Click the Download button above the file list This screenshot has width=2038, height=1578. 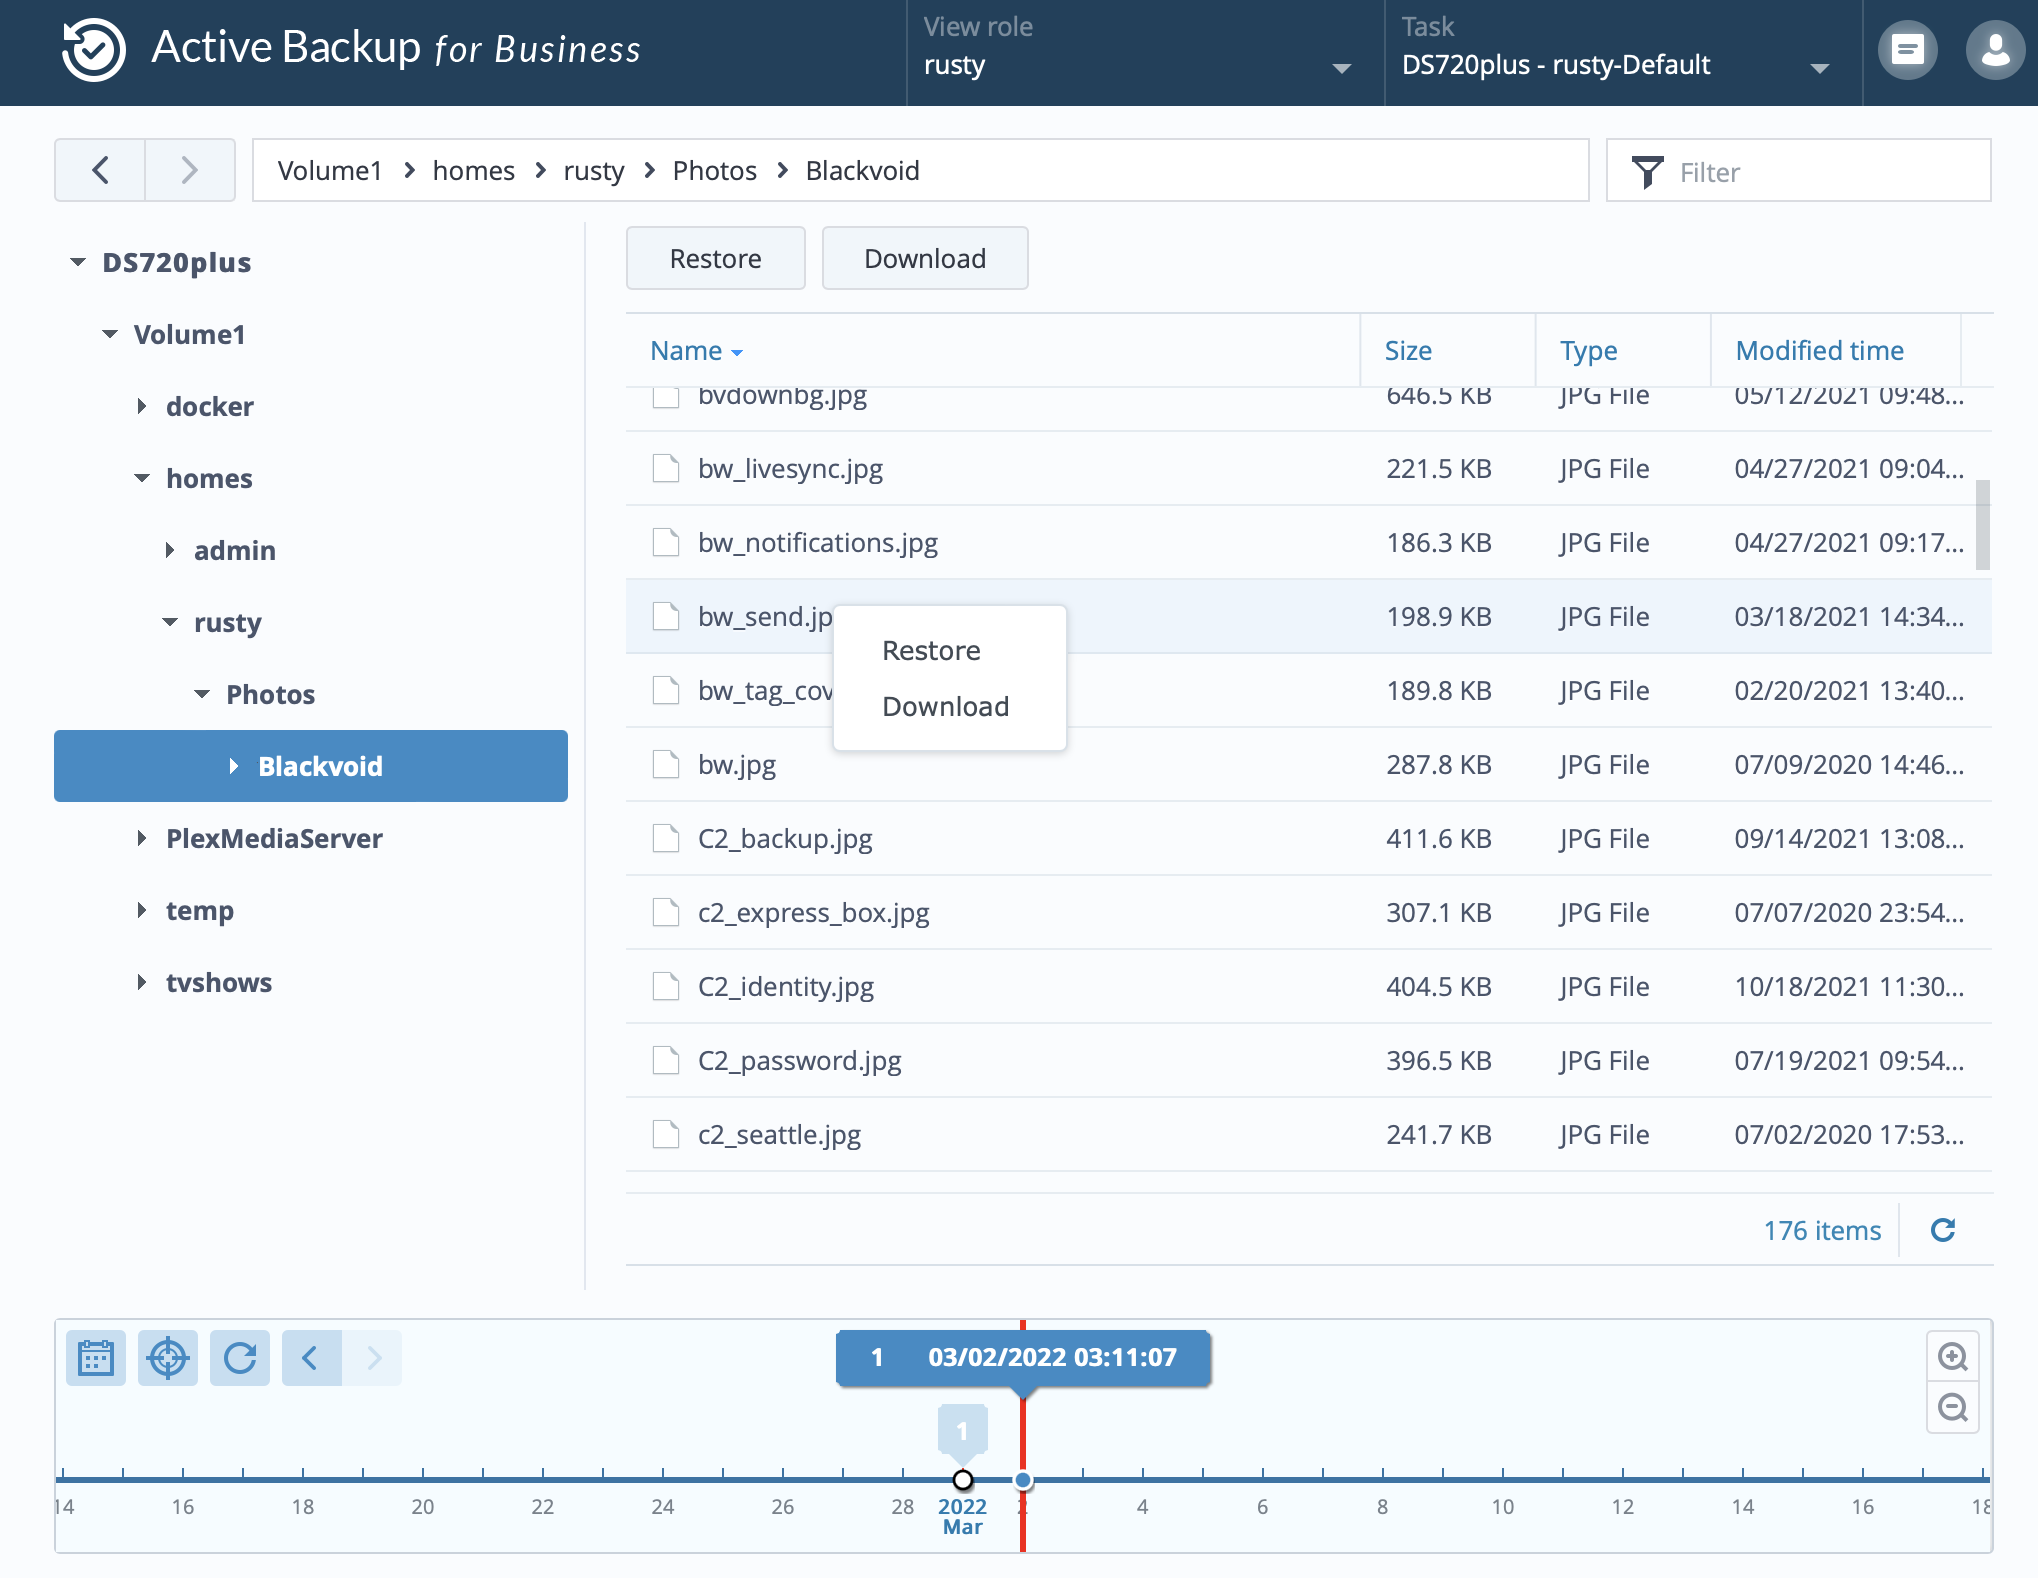925,258
